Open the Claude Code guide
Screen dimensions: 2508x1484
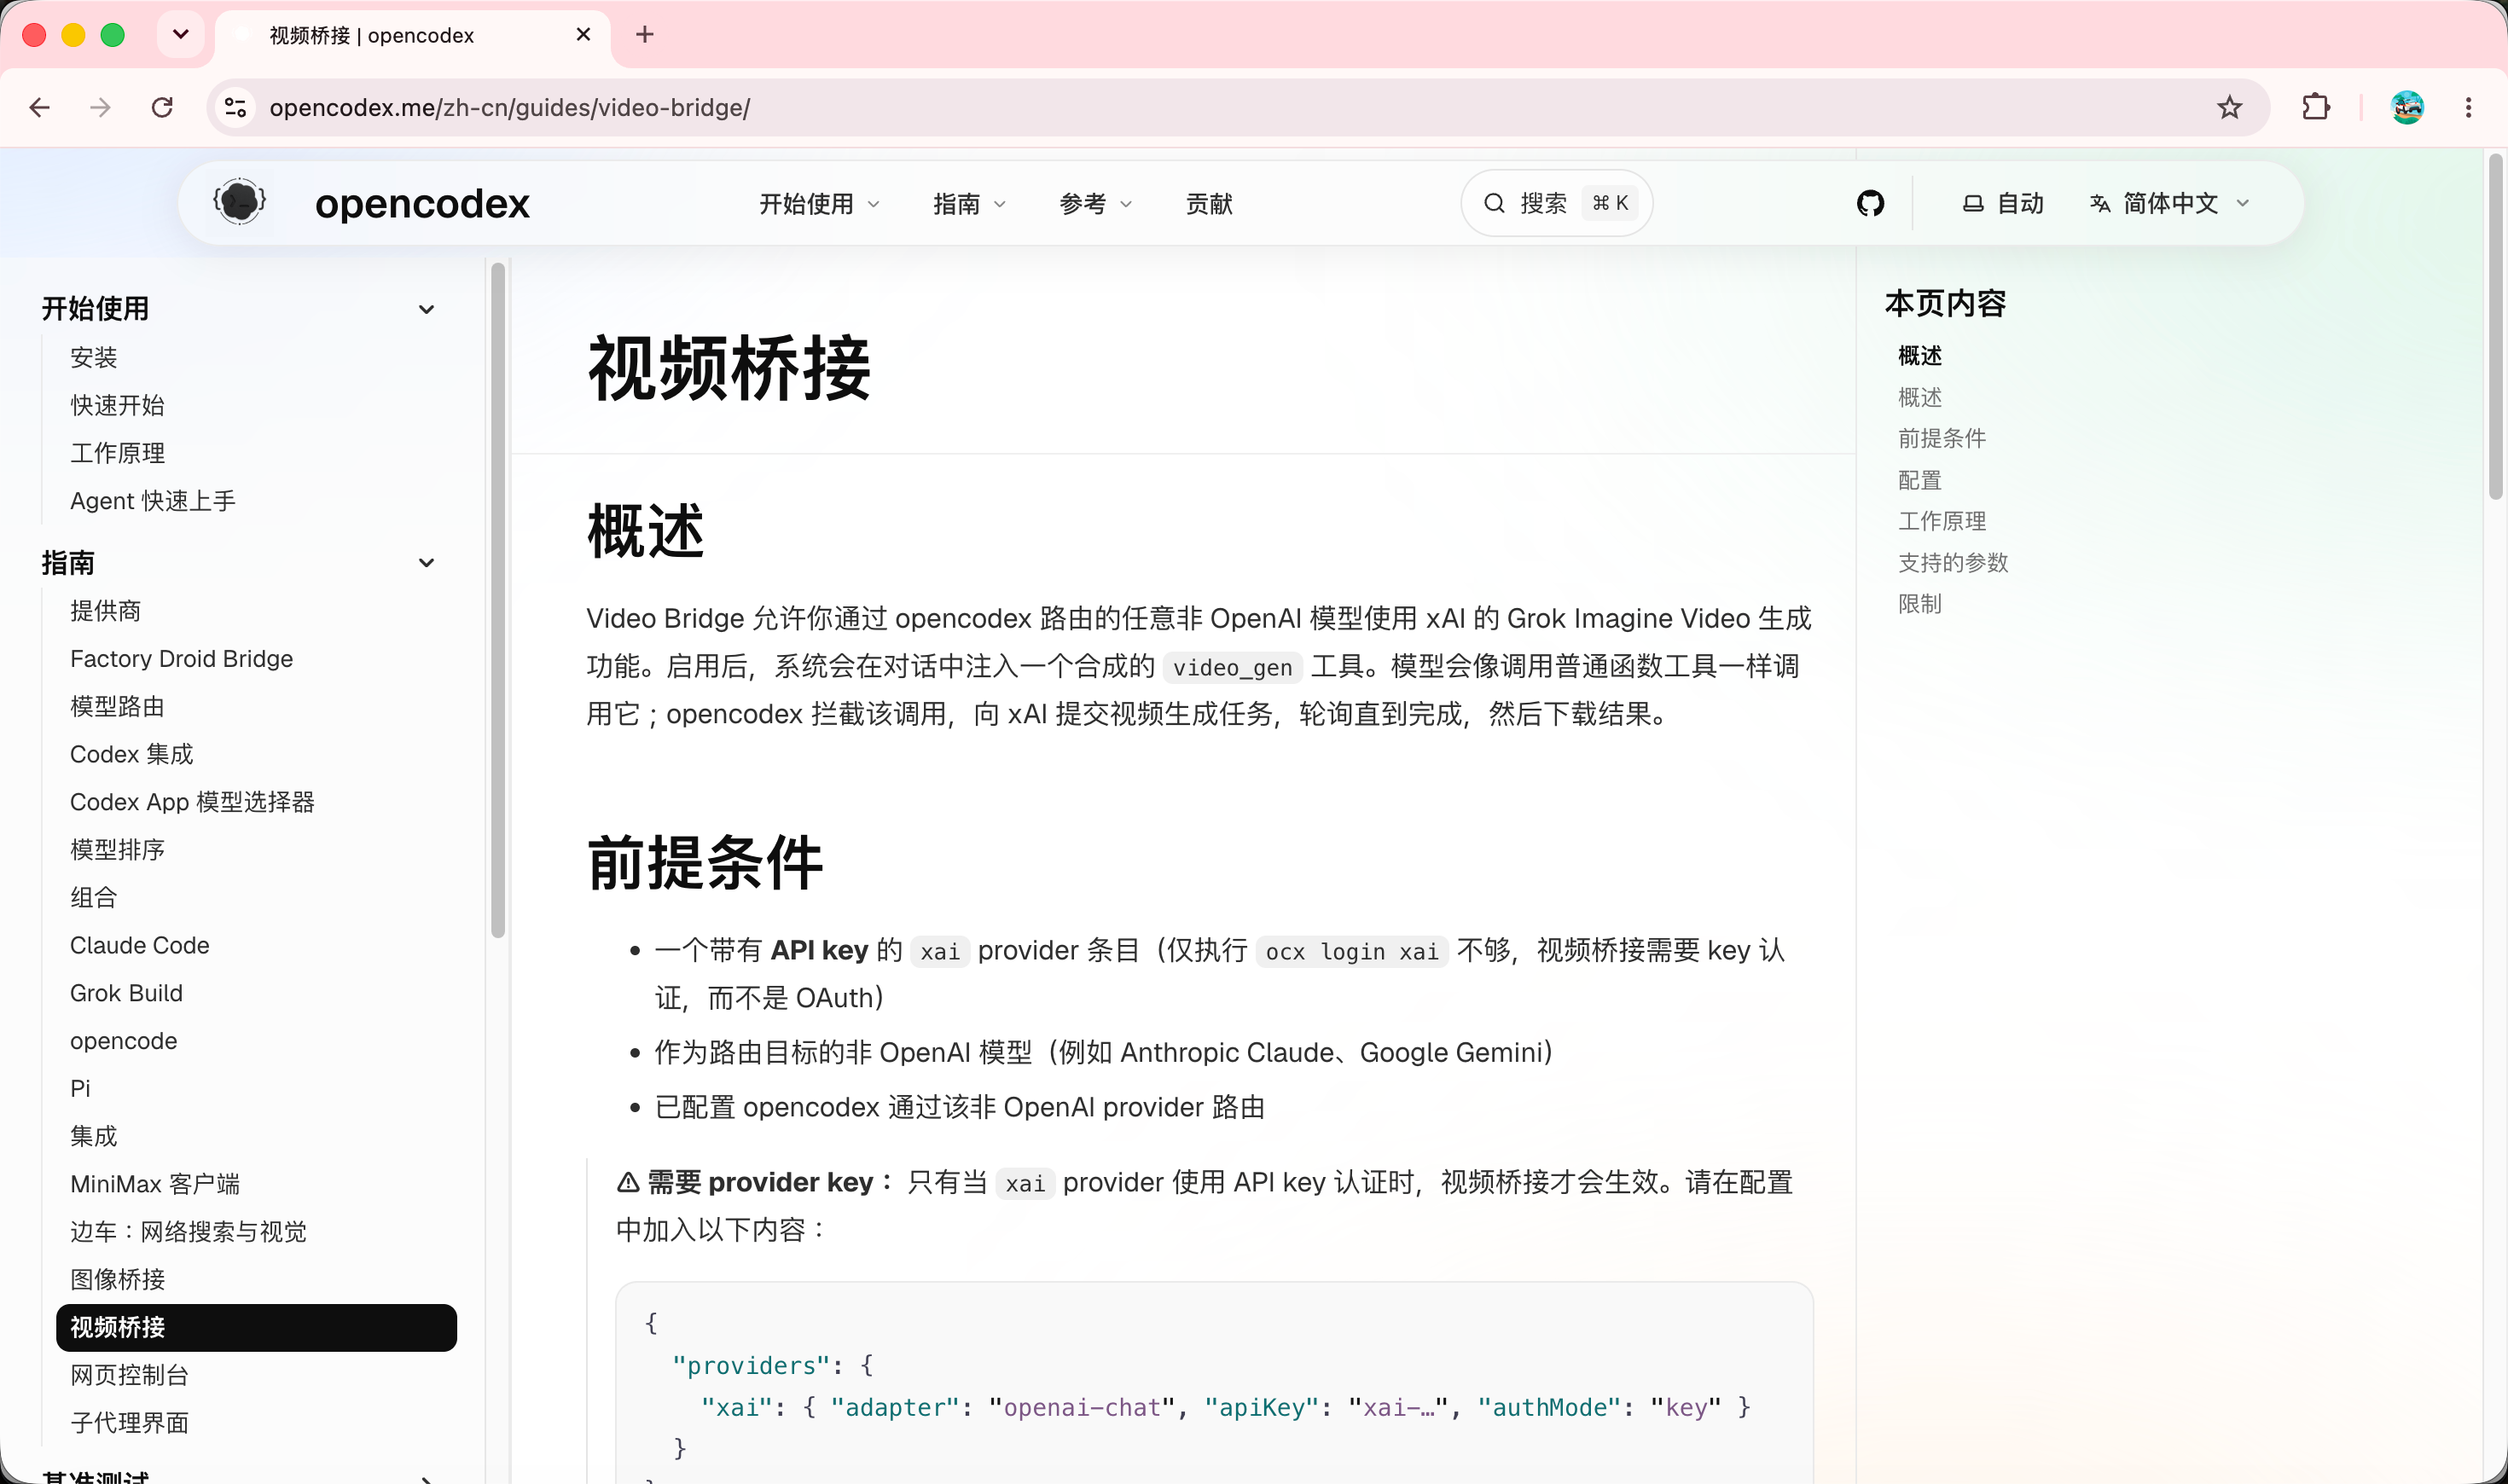[x=139, y=946]
